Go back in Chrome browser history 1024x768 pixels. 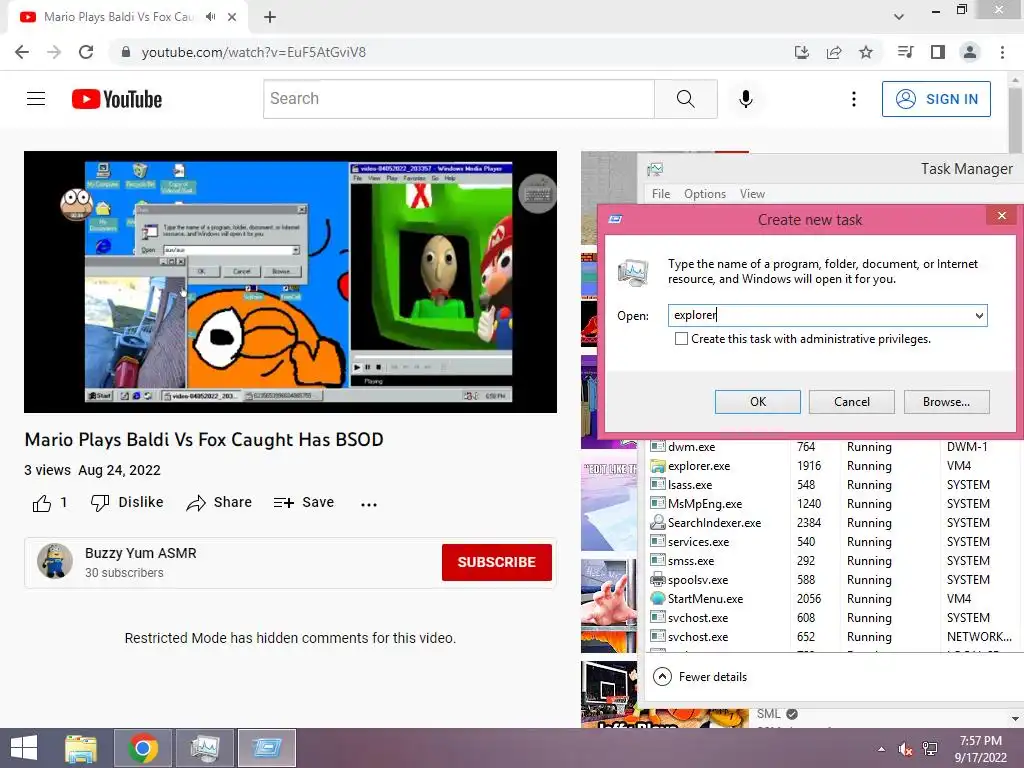click(x=22, y=52)
